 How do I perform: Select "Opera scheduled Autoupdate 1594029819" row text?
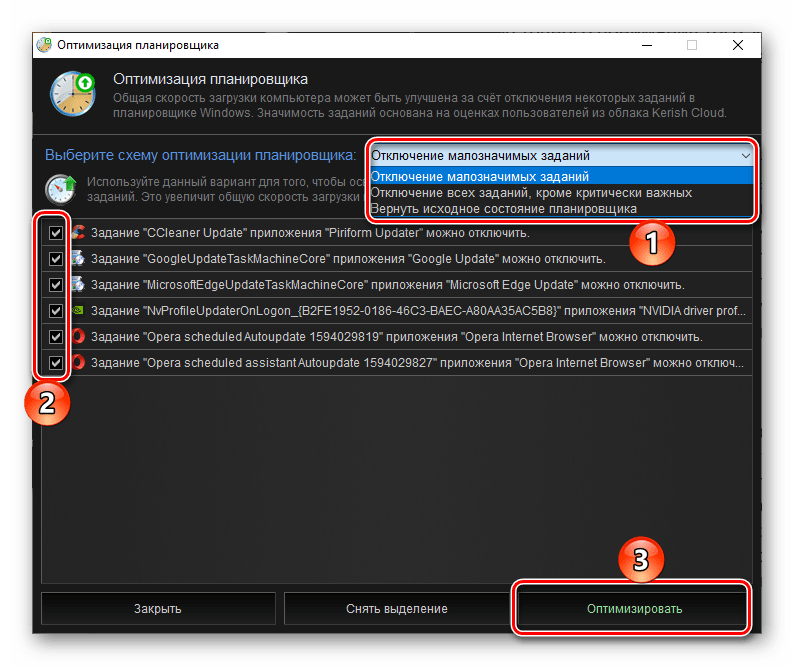tap(396, 337)
